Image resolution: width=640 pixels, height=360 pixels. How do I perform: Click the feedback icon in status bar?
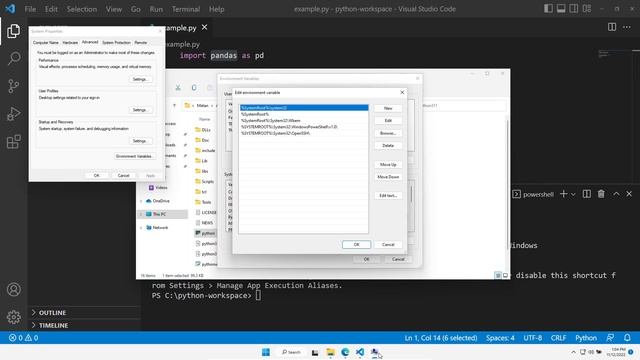tap(610, 338)
